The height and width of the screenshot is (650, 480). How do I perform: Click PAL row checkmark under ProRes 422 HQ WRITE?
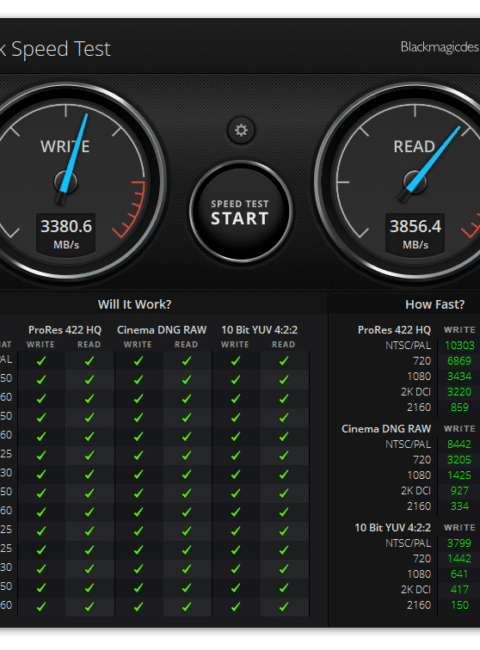(41, 361)
